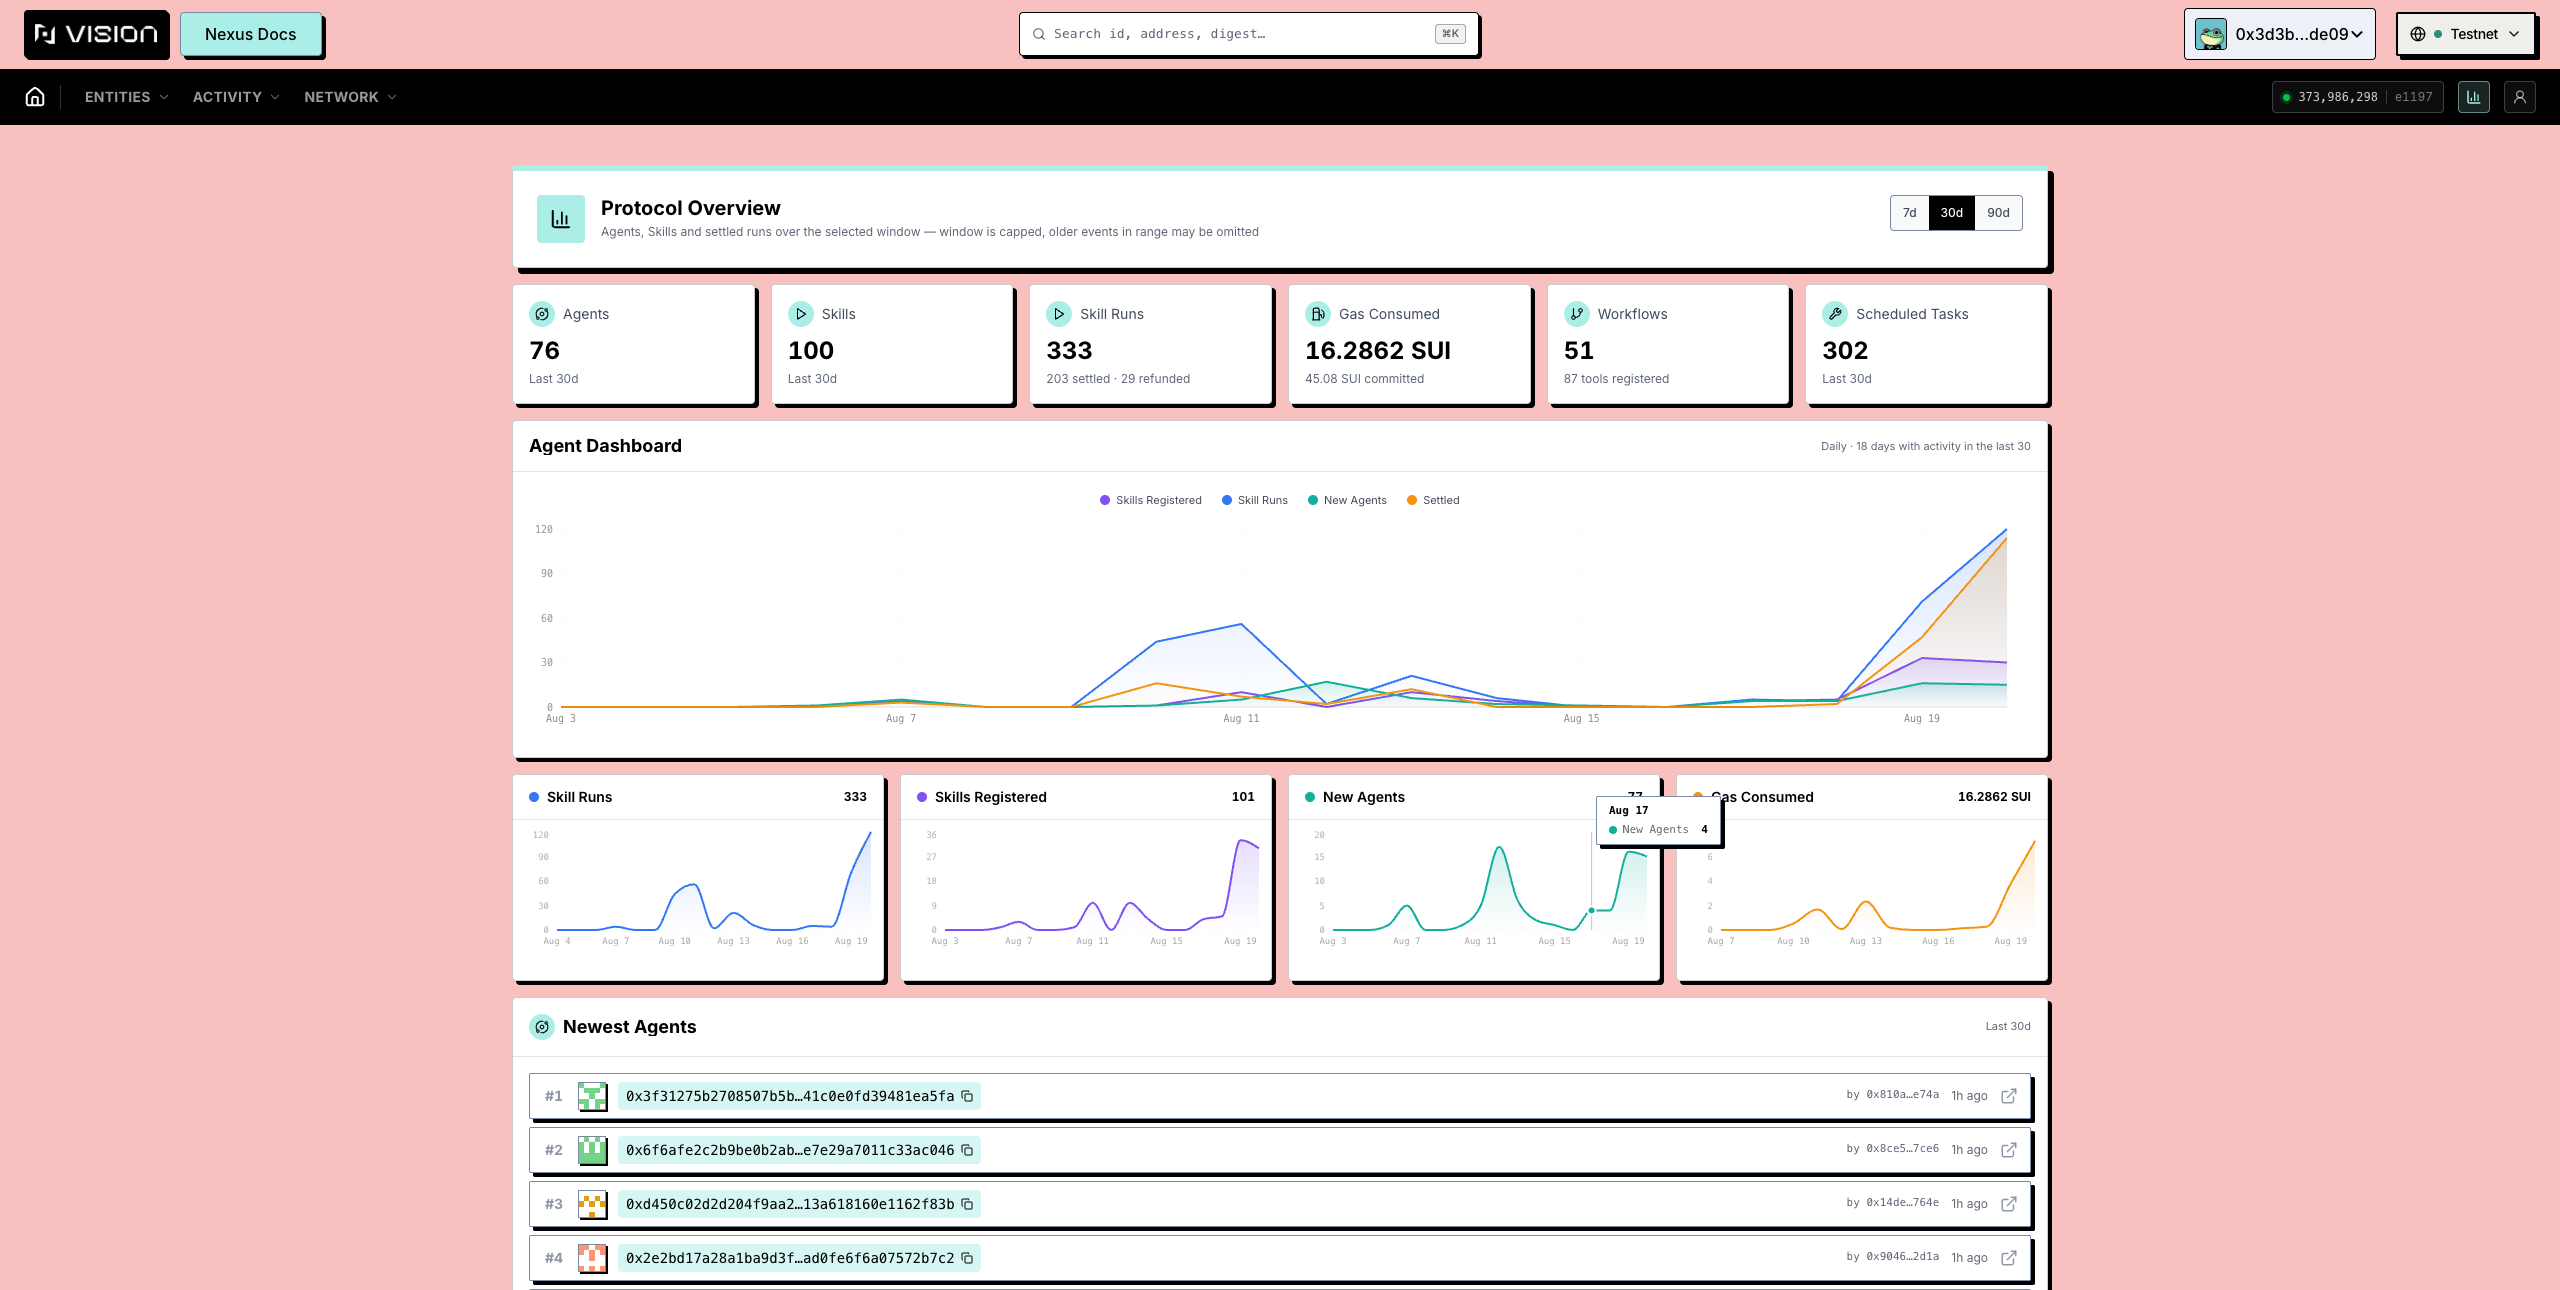Open the Skills stat card

[892, 345]
